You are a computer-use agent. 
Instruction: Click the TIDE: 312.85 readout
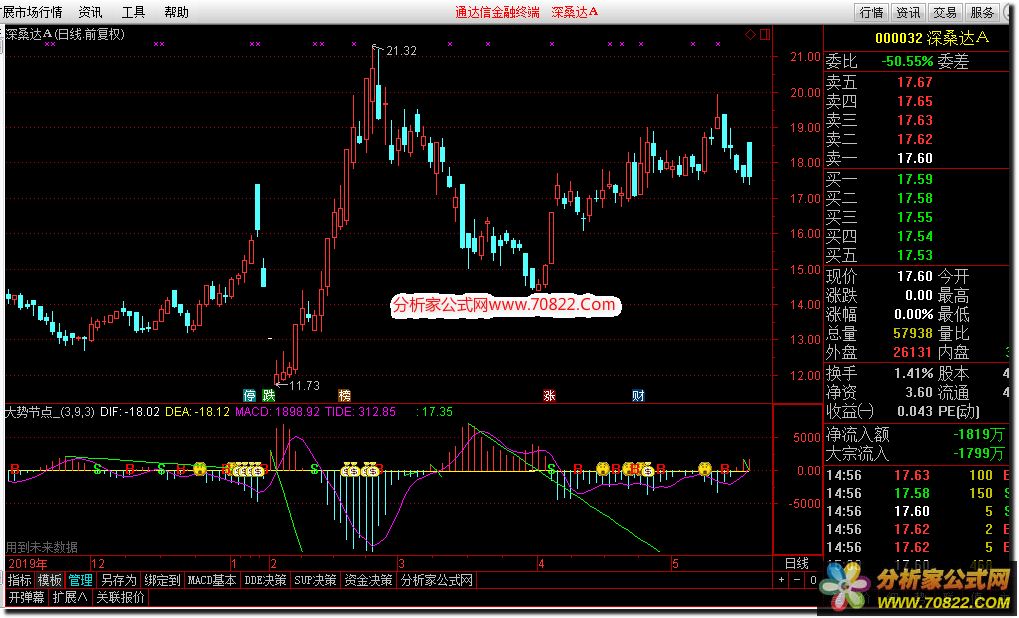click(x=360, y=412)
